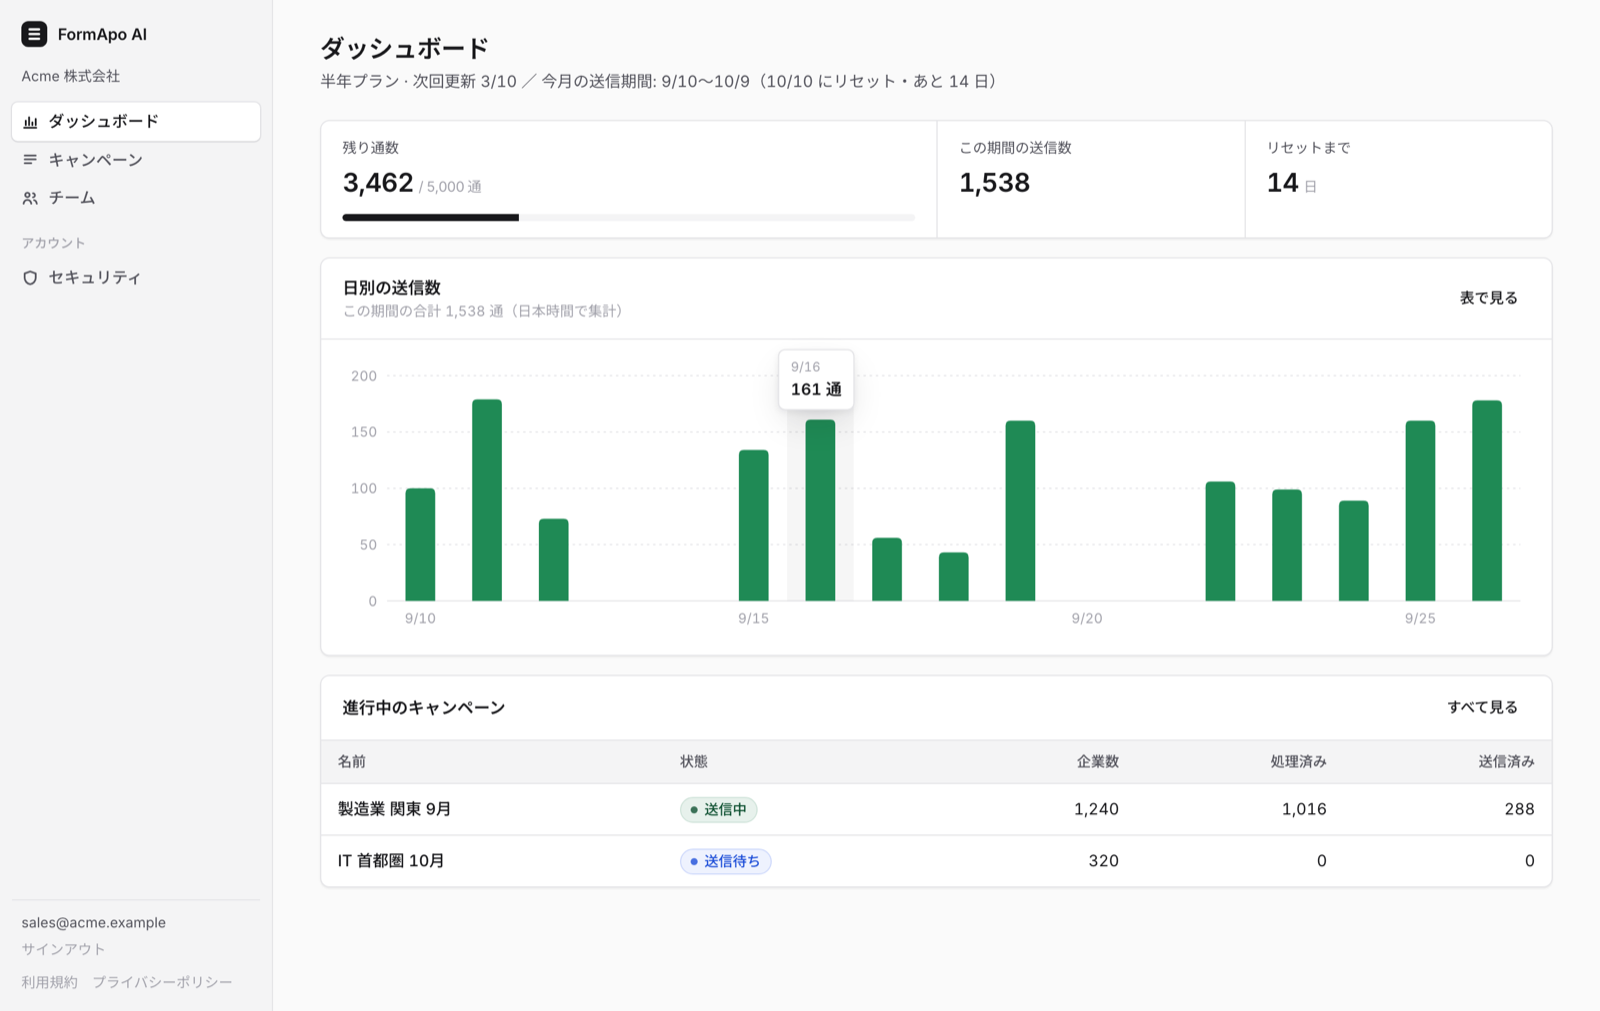1600x1011 pixels.
Task: Click the 1,538 sent count in stats card
Action: [994, 183]
